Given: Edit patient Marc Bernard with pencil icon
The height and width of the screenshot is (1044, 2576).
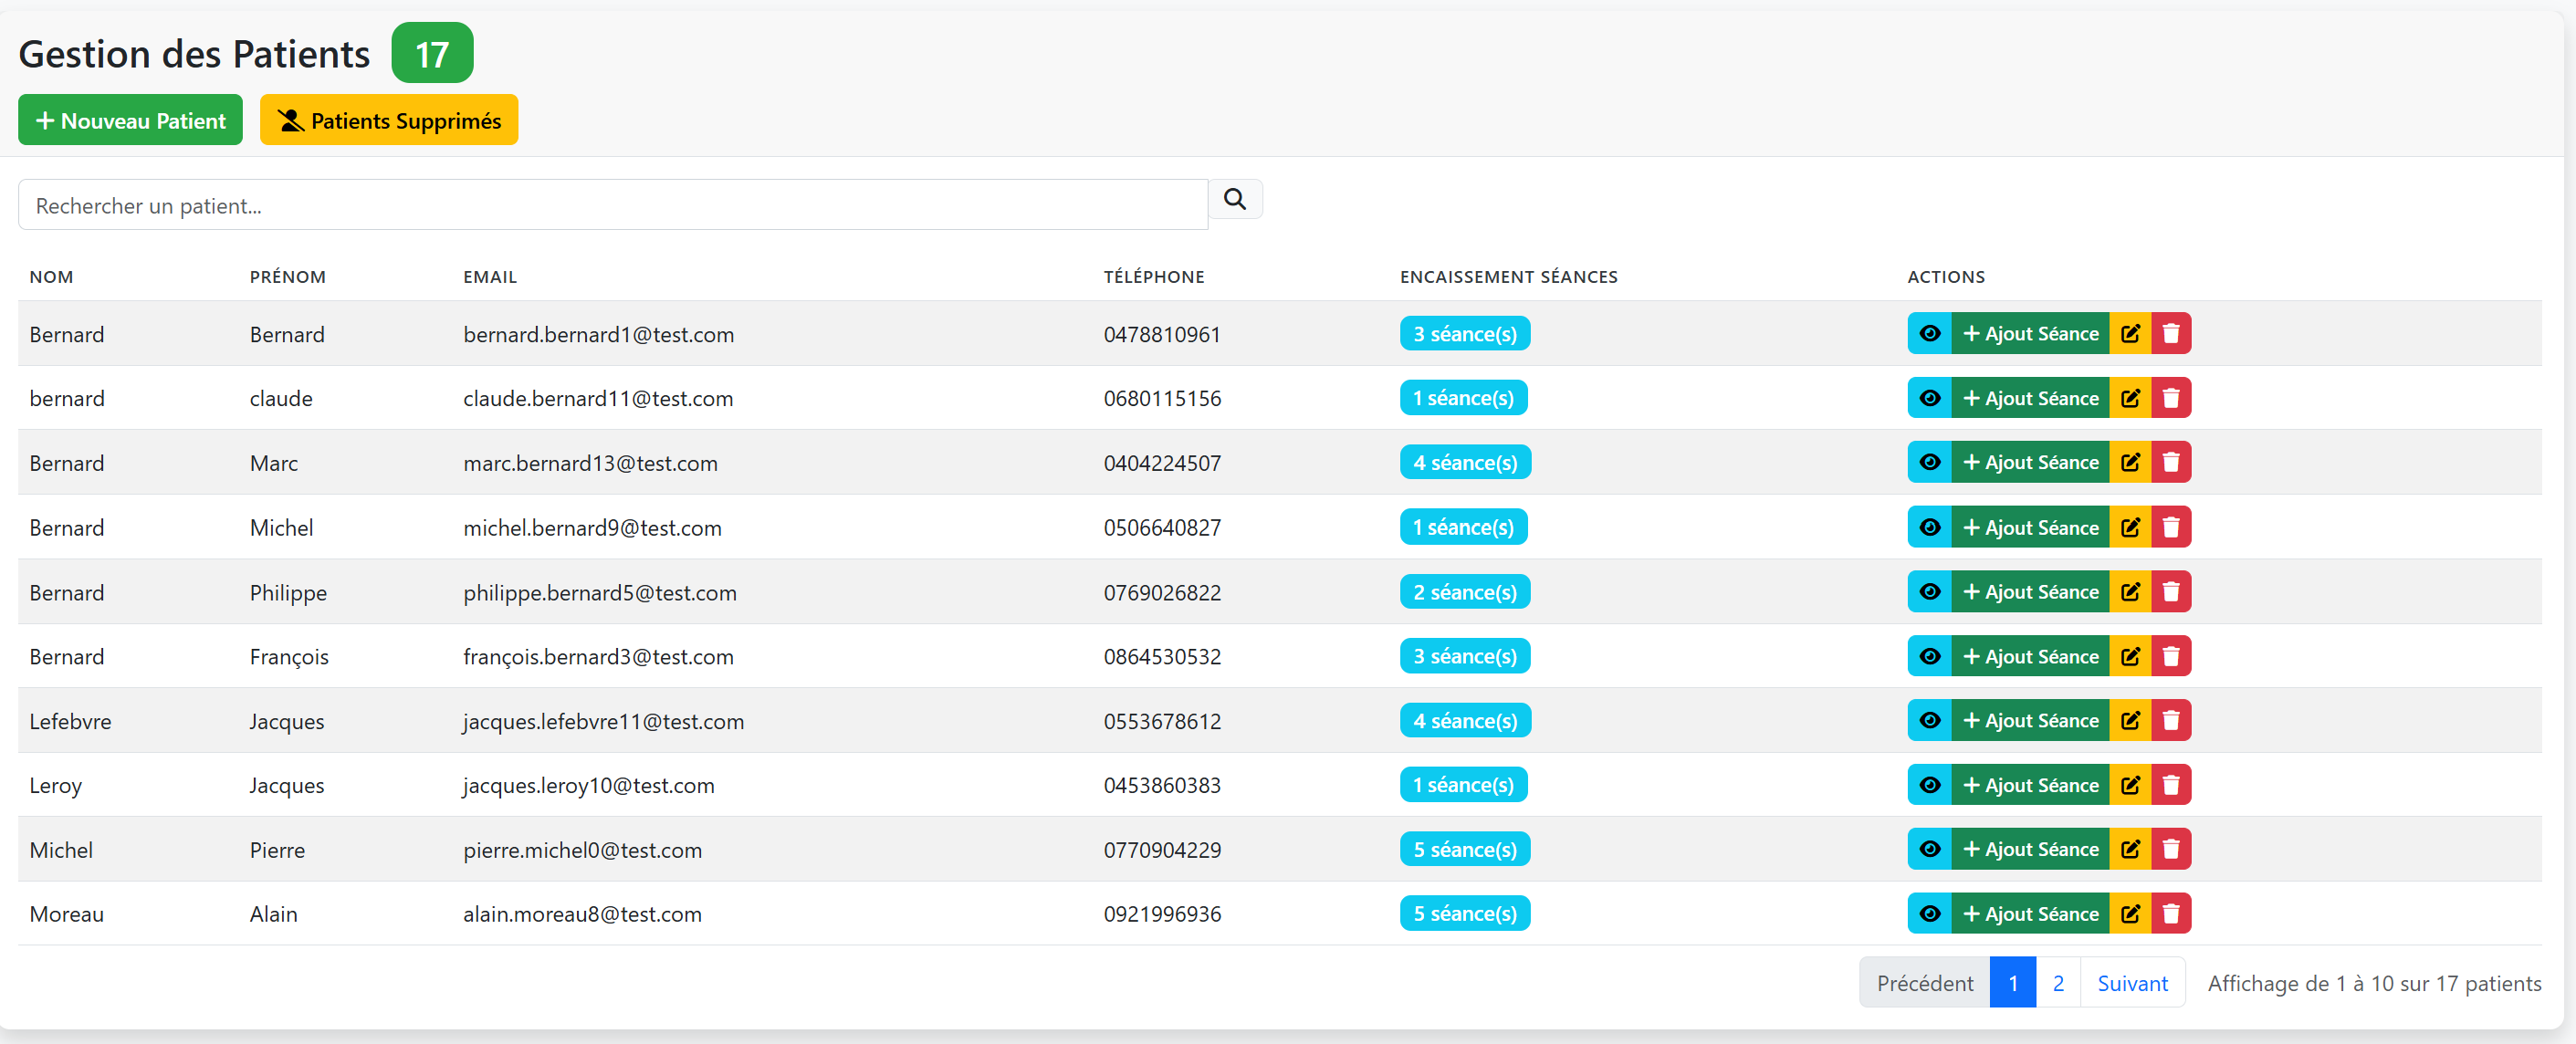Looking at the screenshot, I should coord(2130,463).
